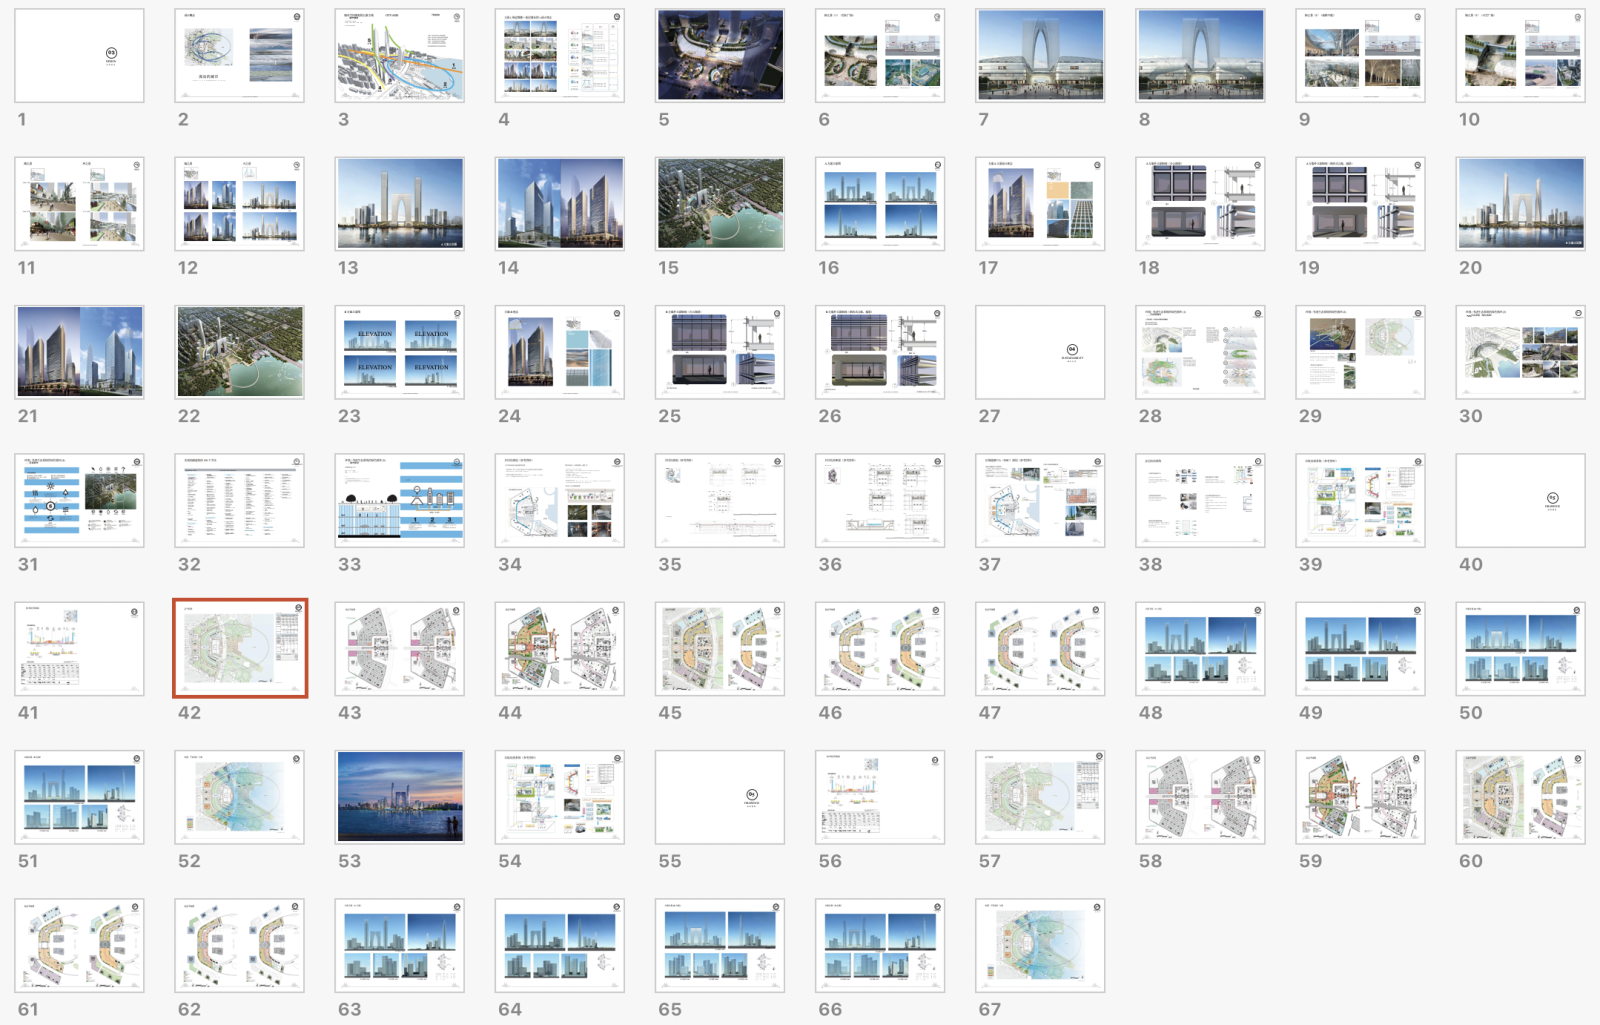Select page thumbnail 18
Screen dimensions: 1600x1025
click(1200, 204)
